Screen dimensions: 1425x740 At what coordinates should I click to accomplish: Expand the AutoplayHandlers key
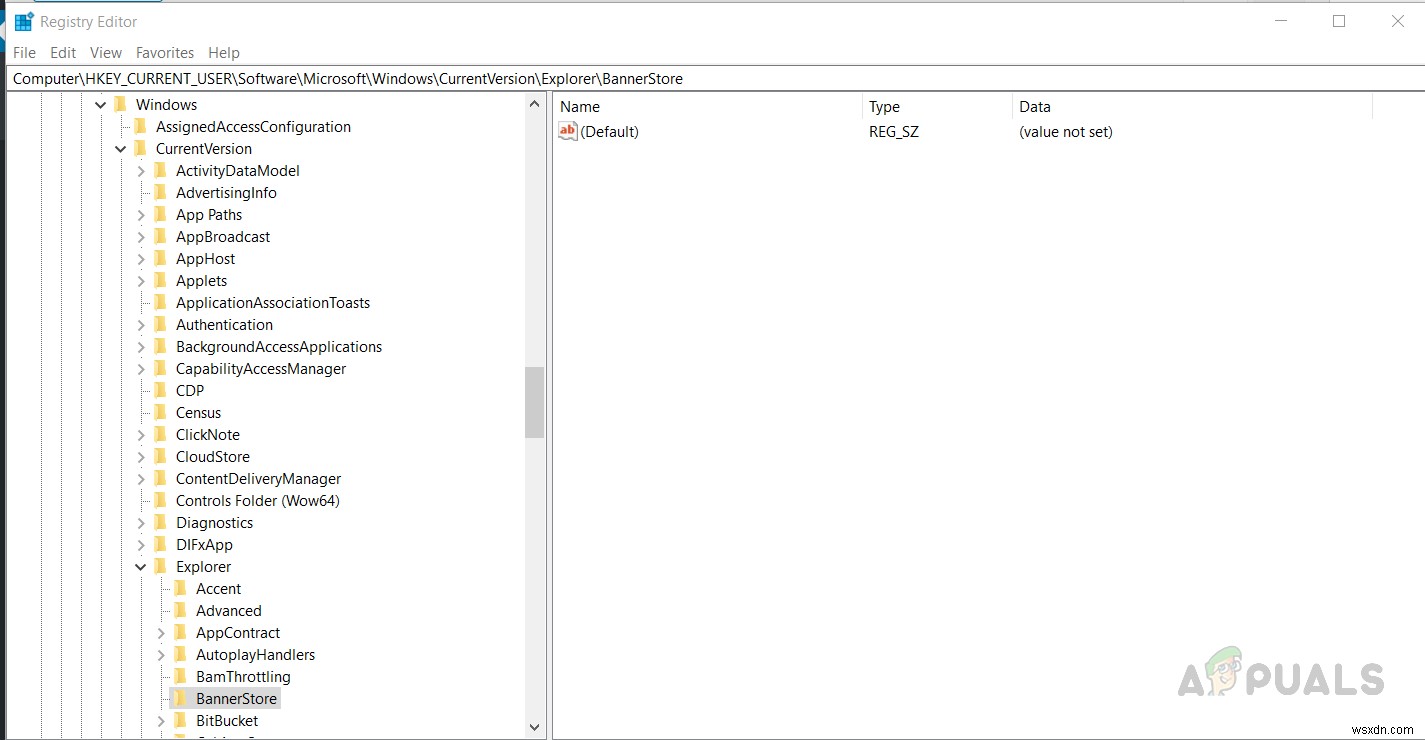[x=161, y=655]
